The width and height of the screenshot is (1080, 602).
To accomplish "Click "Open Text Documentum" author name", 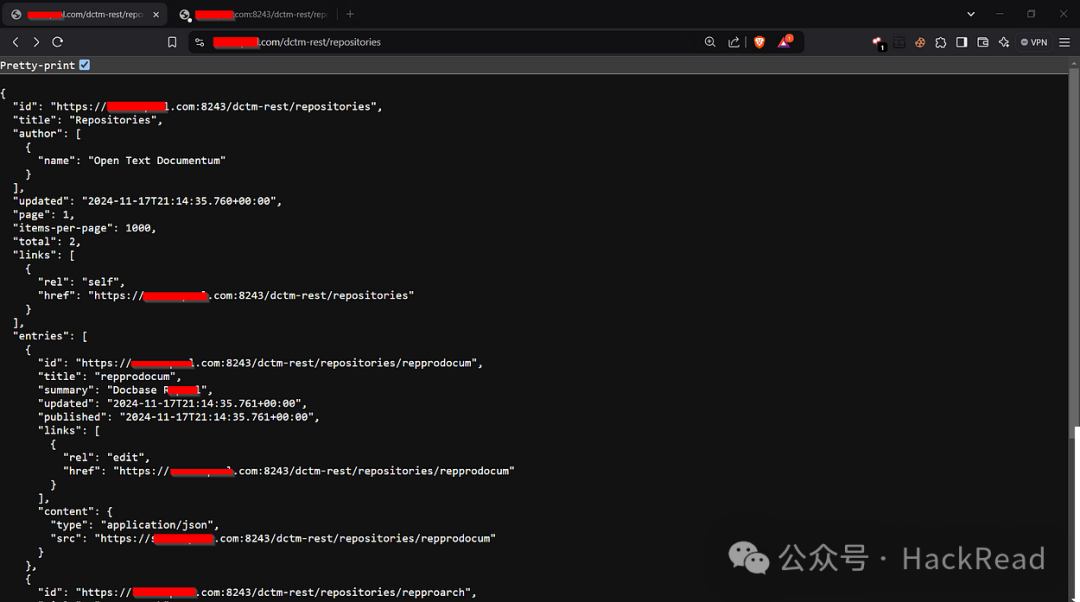I will pos(156,160).
